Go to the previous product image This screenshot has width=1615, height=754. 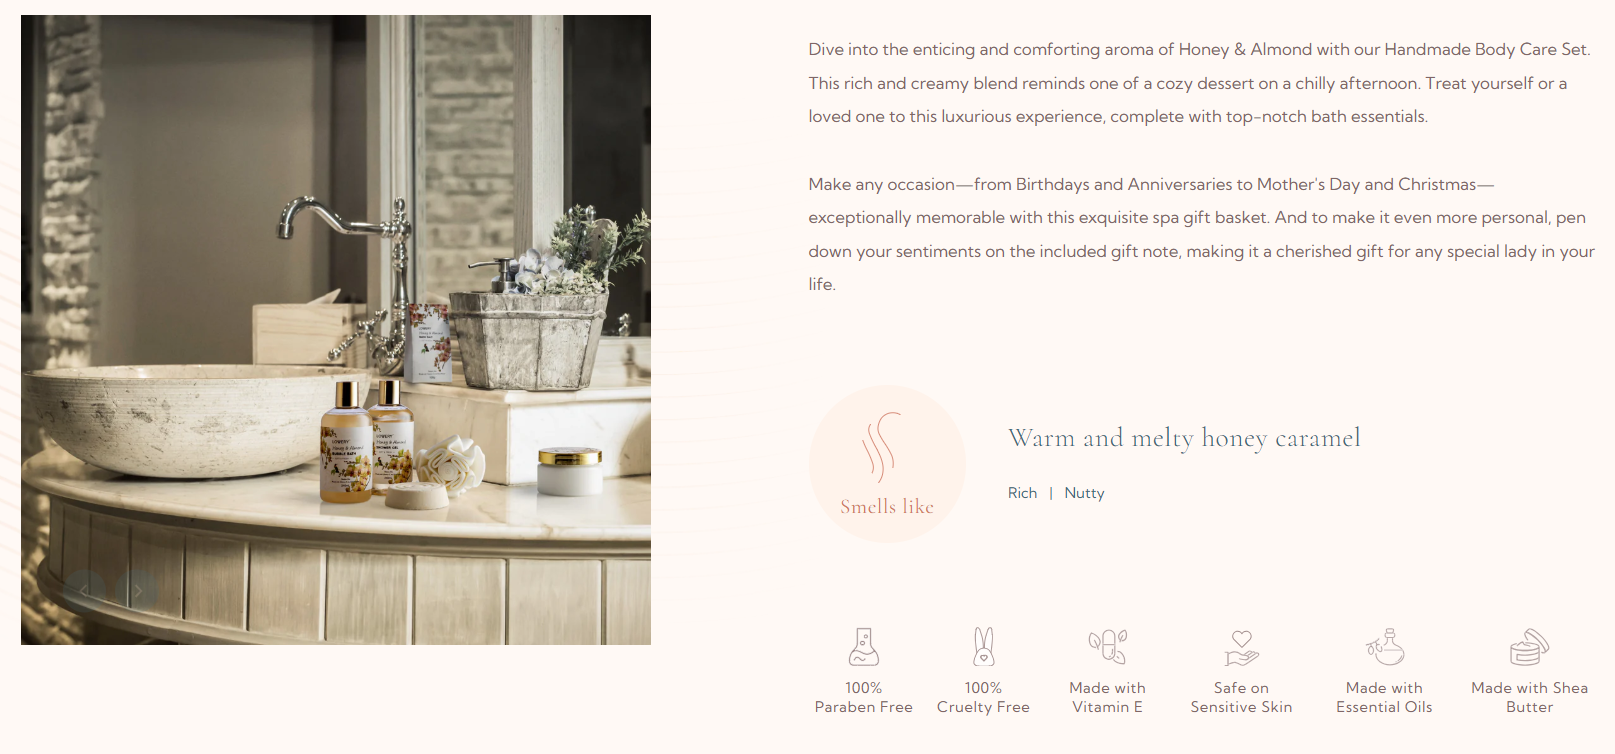pyautogui.click(x=85, y=590)
